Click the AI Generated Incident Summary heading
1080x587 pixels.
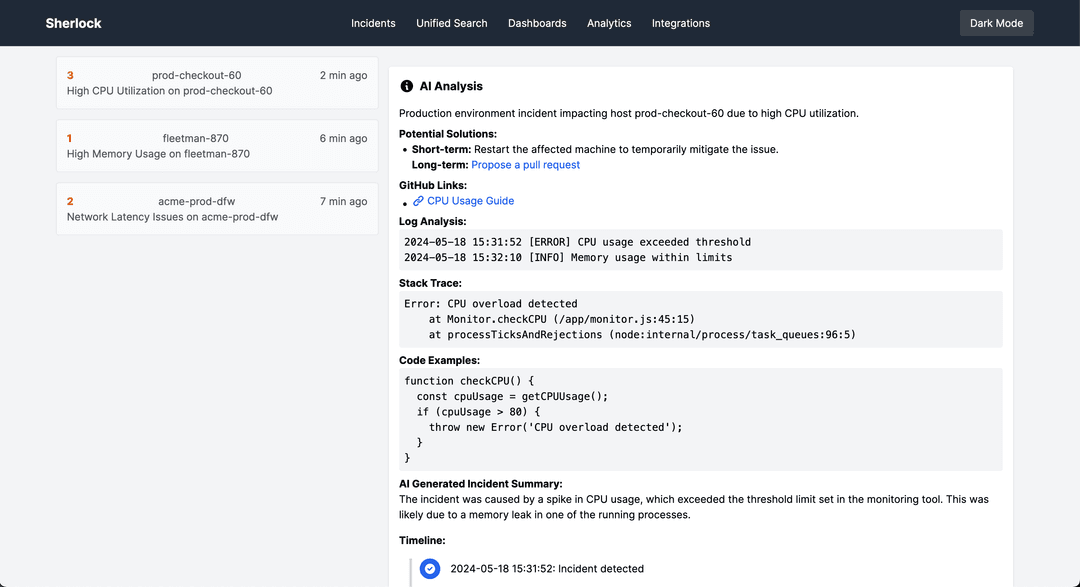tap(481, 484)
